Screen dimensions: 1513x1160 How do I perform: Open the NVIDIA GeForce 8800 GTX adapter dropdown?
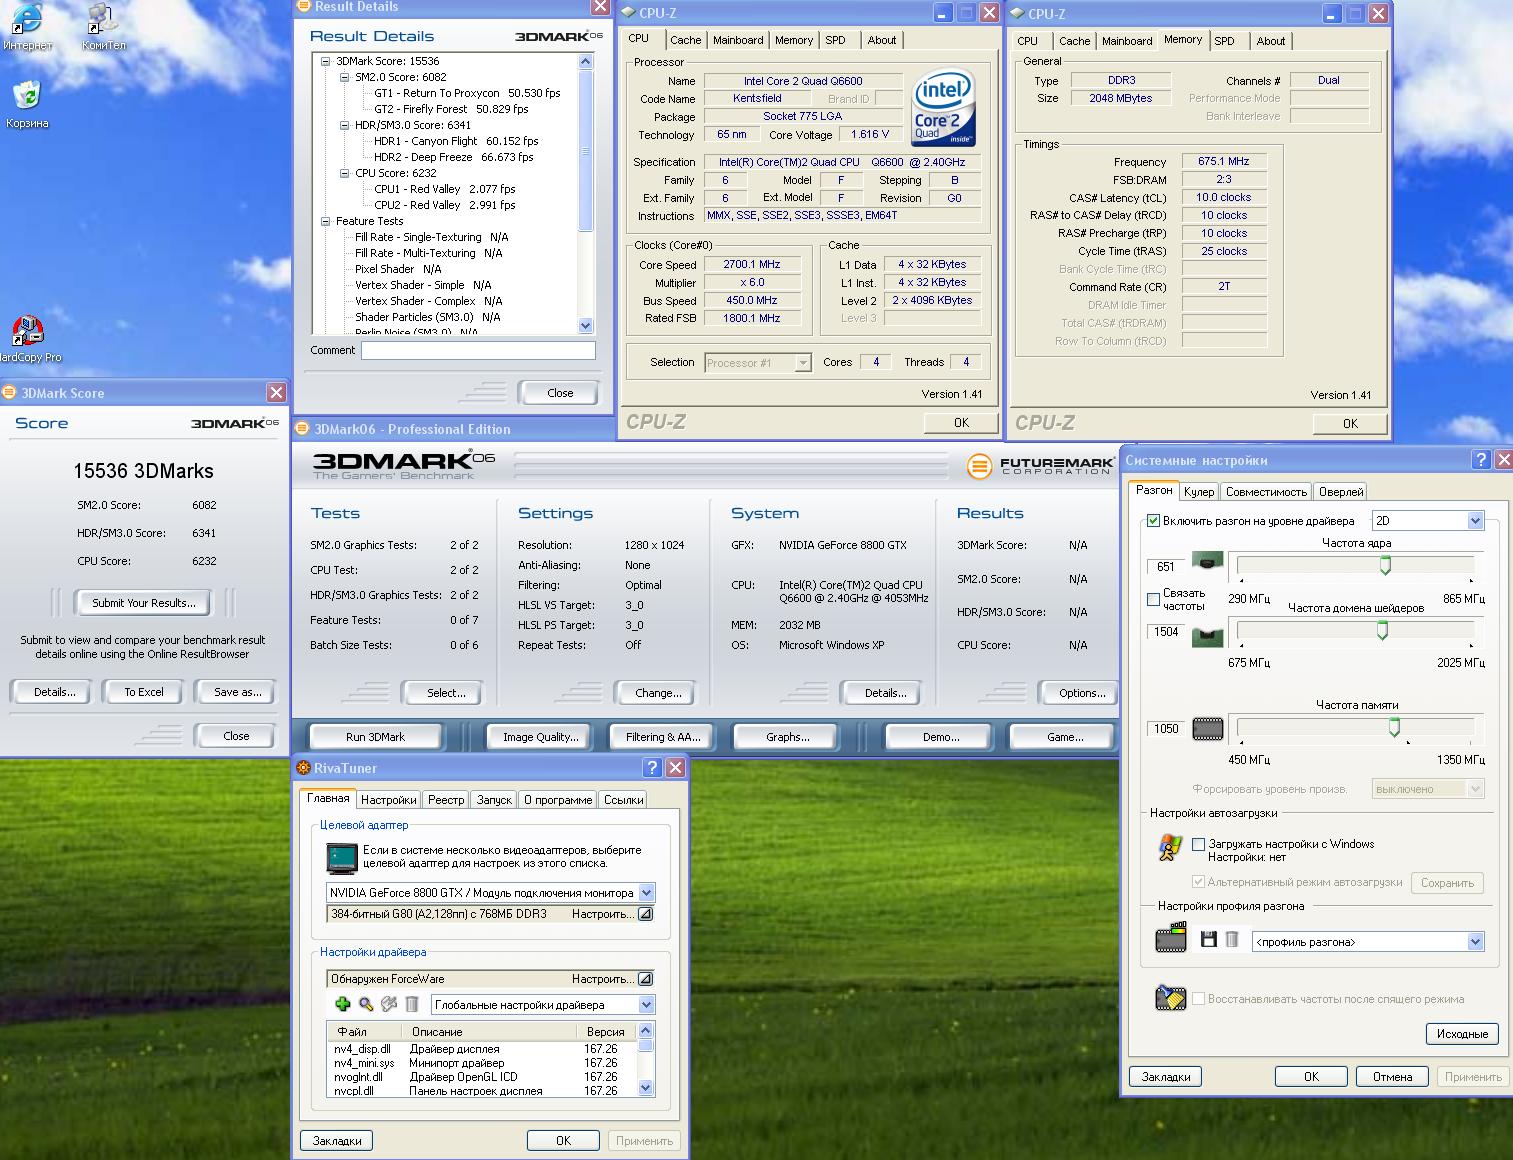pos(646,892)
